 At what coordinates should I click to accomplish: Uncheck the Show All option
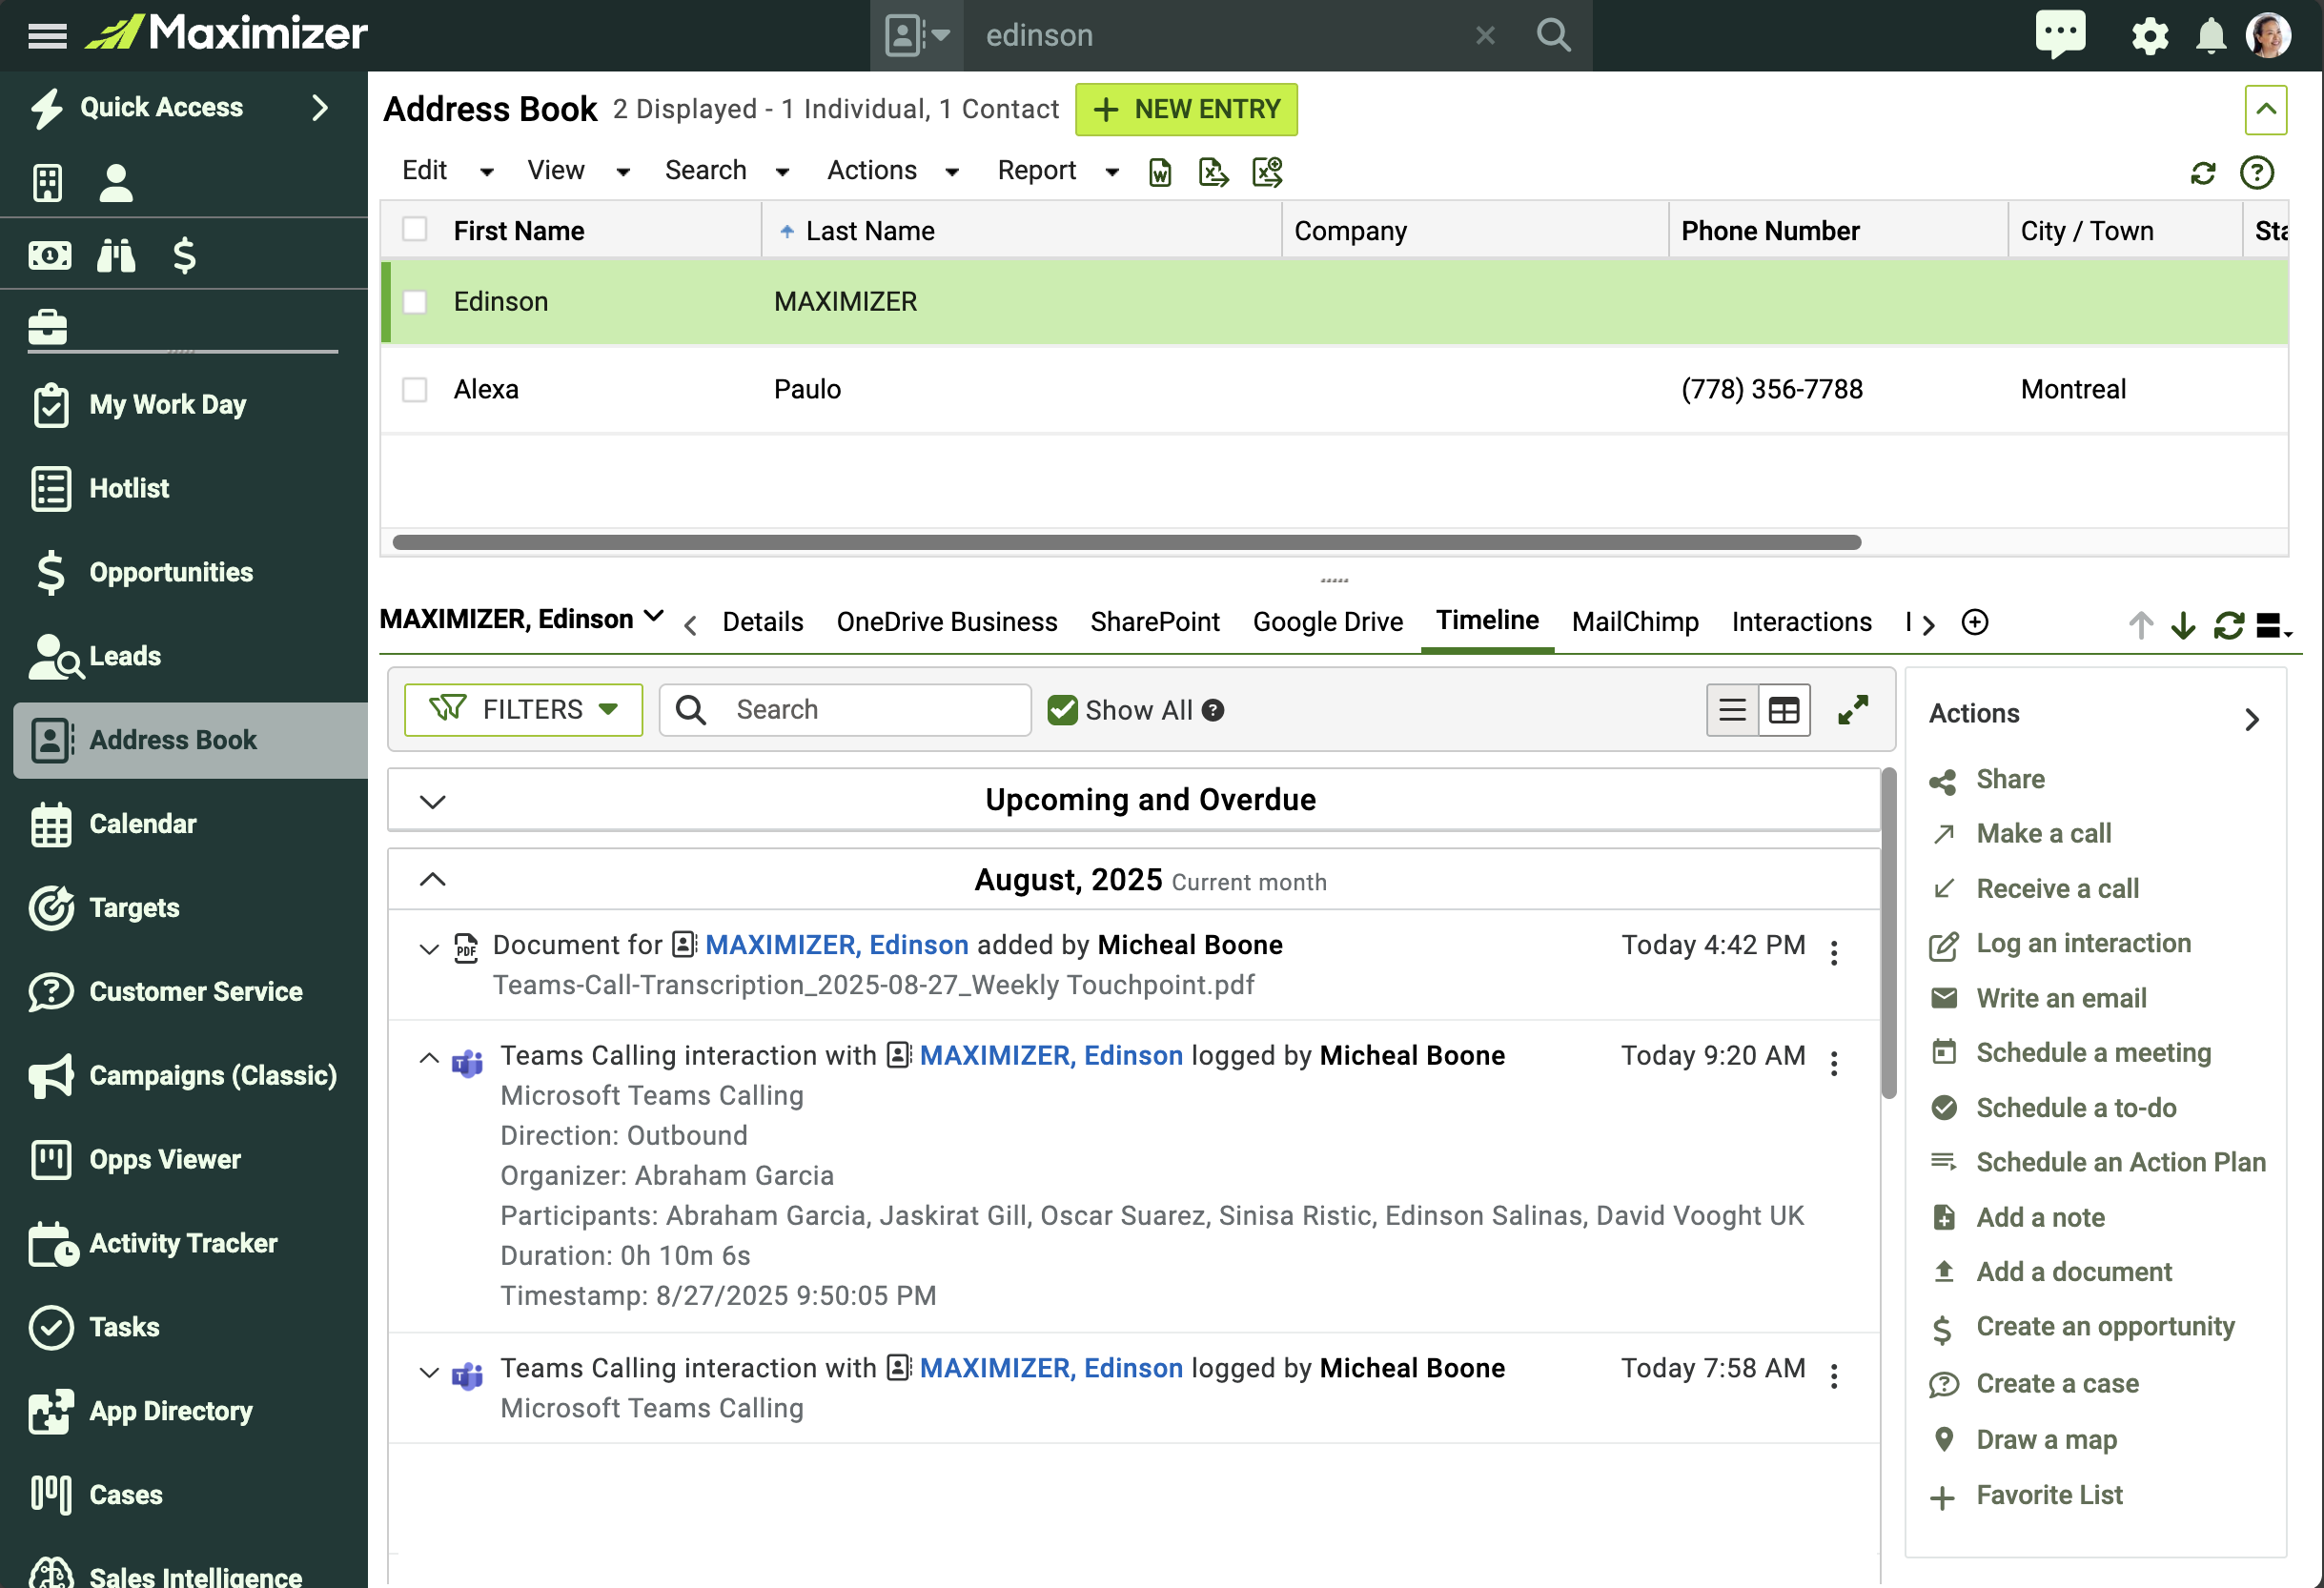1063,710
